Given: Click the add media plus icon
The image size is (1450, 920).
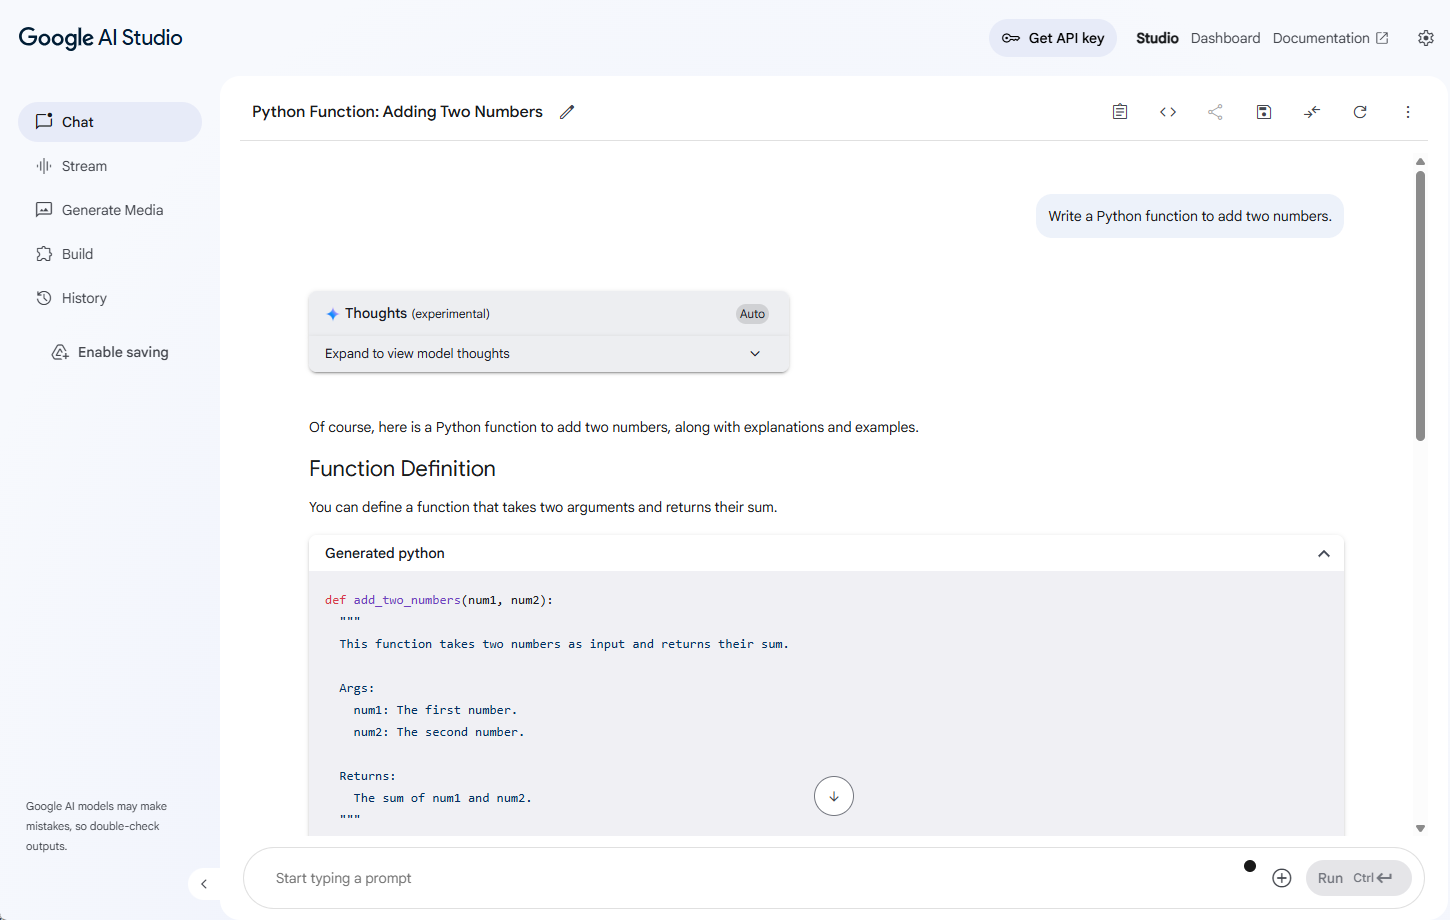Looking at the screenshot, I should click(x=1282, y=878).
